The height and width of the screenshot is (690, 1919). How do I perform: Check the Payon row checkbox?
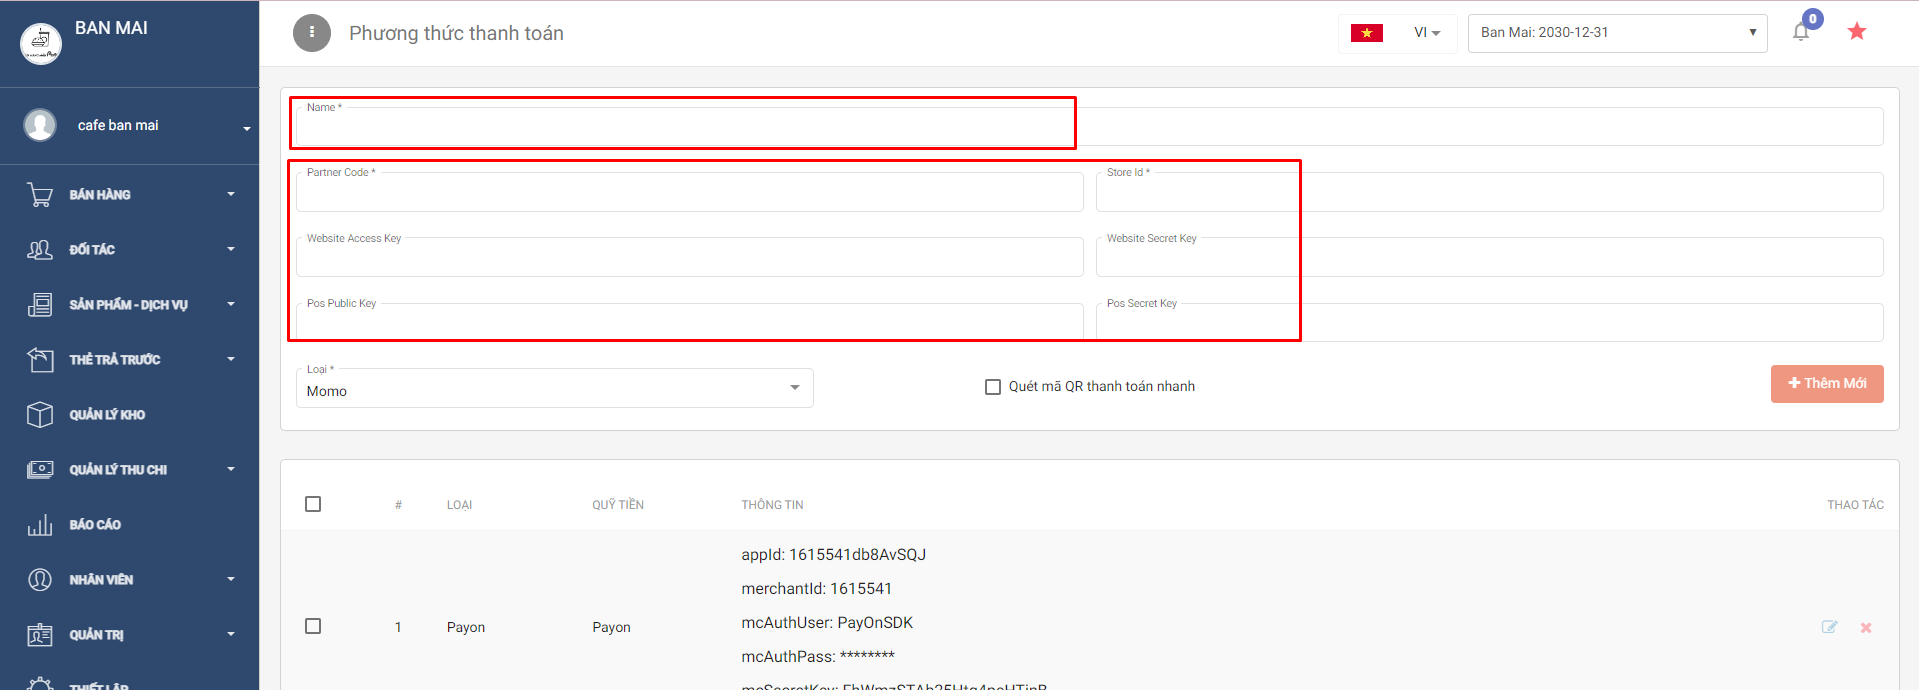tap(313, 626)
